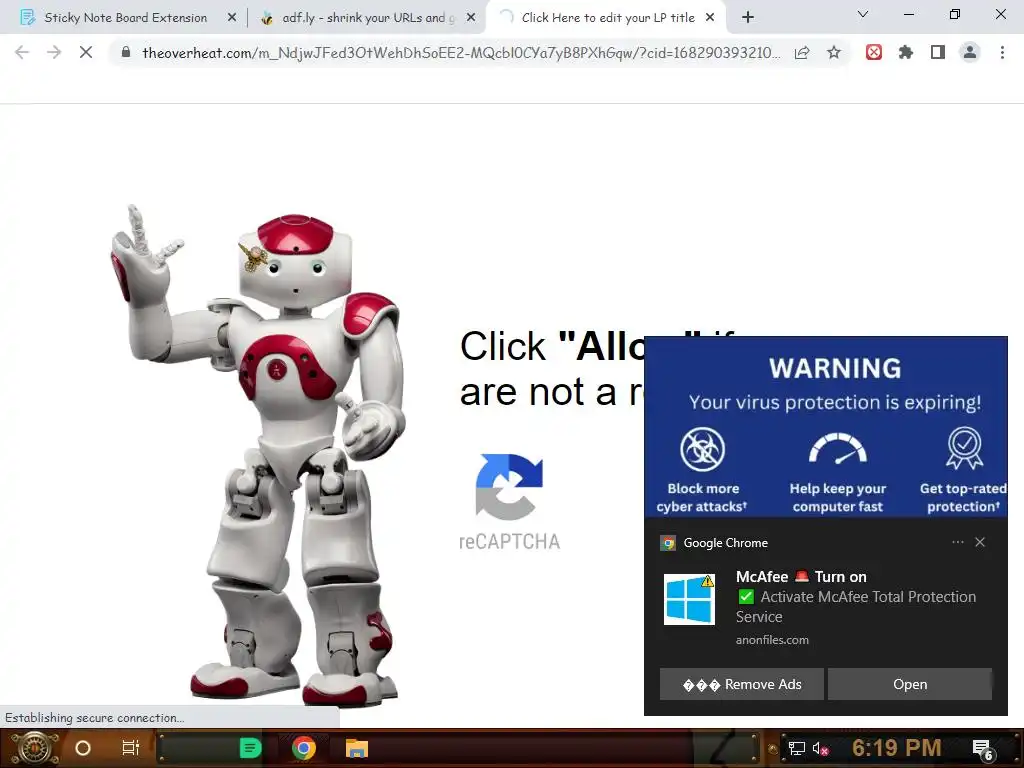
Task: Go forward to next page
Action: tap(54, 52)
